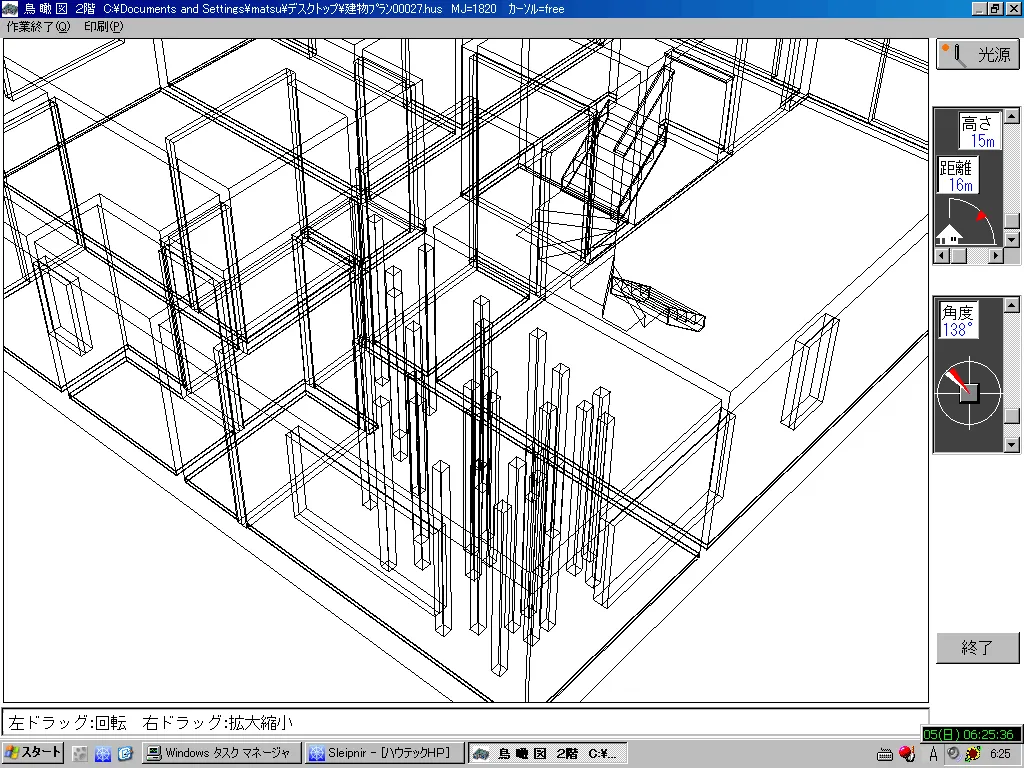
Task: Switch to Windows タスク マネージャ taskbar item
Action: [x=219, y=753]
